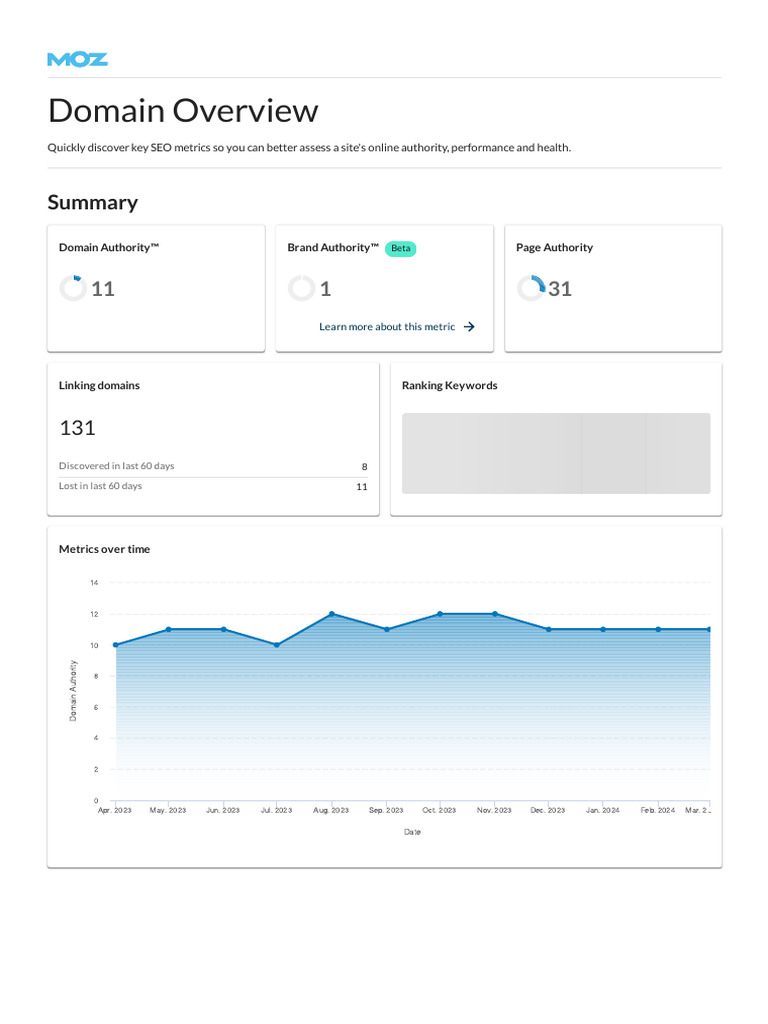The height and width of the screenshot is (1024, 768).
Task: Select the Domain Authority value 11
Action: click(103, 289)
